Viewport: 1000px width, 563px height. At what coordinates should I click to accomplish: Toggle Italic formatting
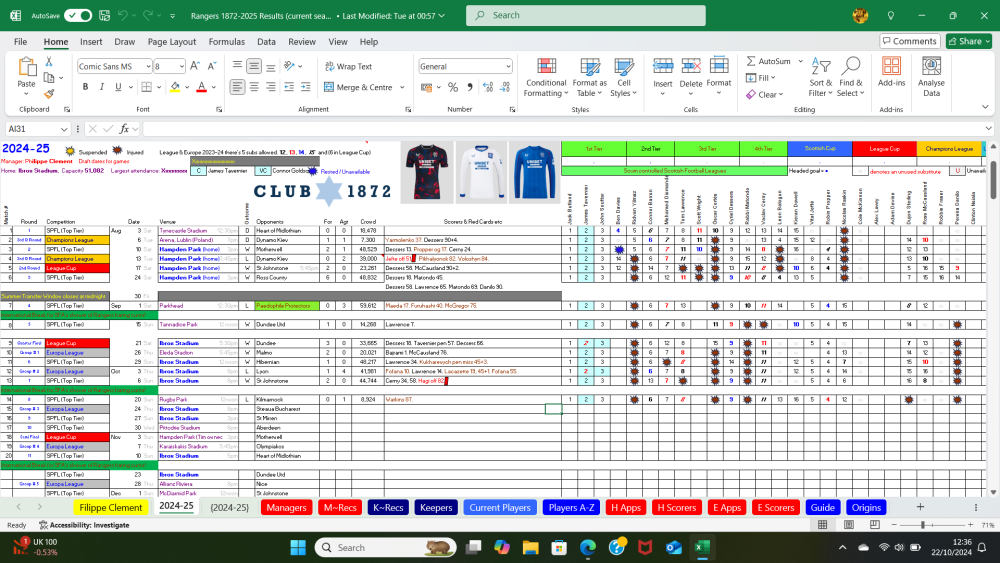(x=101, y=87)
